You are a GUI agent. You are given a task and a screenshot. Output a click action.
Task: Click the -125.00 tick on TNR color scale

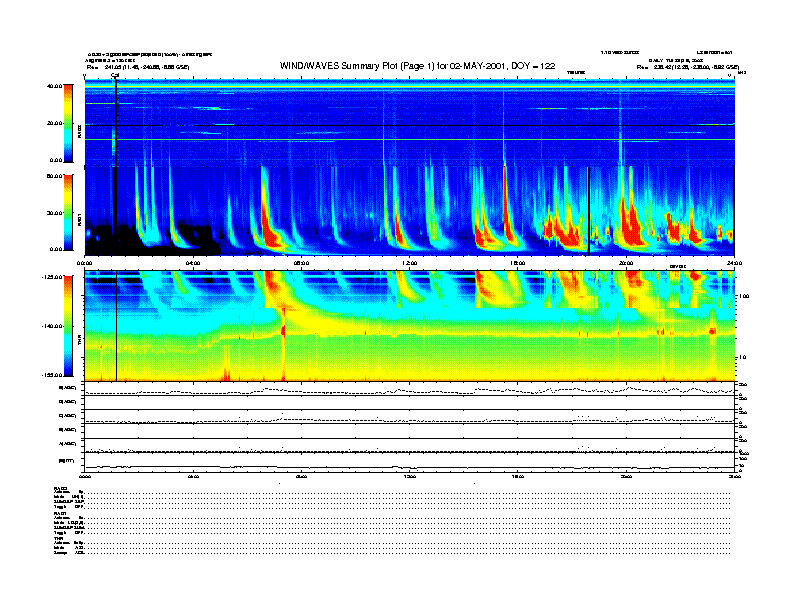pos(53,277)
